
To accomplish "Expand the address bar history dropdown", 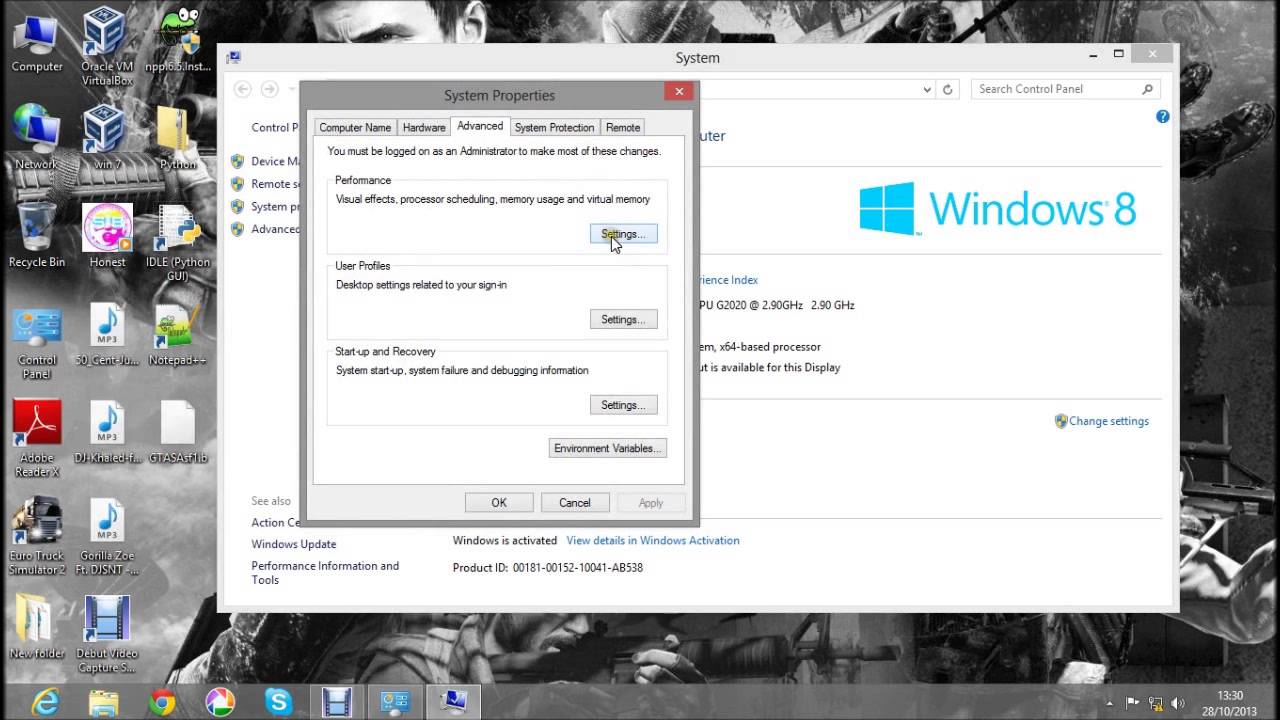I will [927, 89].
